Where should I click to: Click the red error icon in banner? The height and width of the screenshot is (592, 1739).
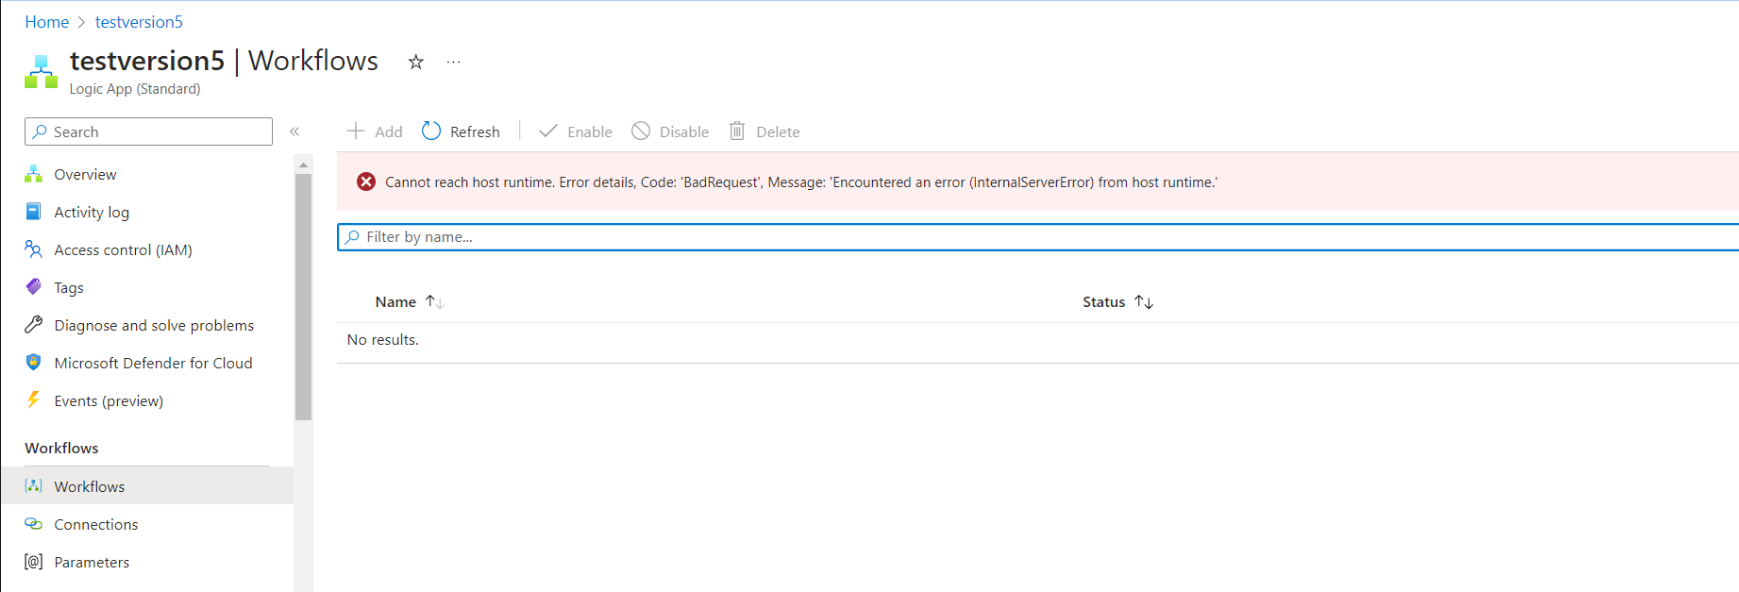366,182
